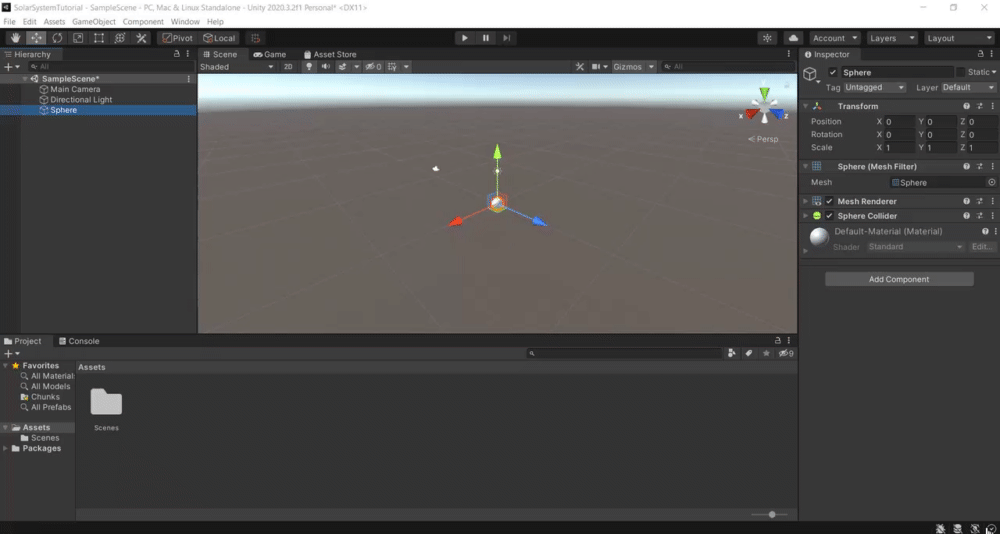This screenshot has width=1000, height=534.
Task: Open Transform component options menu
Action: pos(992,107)
